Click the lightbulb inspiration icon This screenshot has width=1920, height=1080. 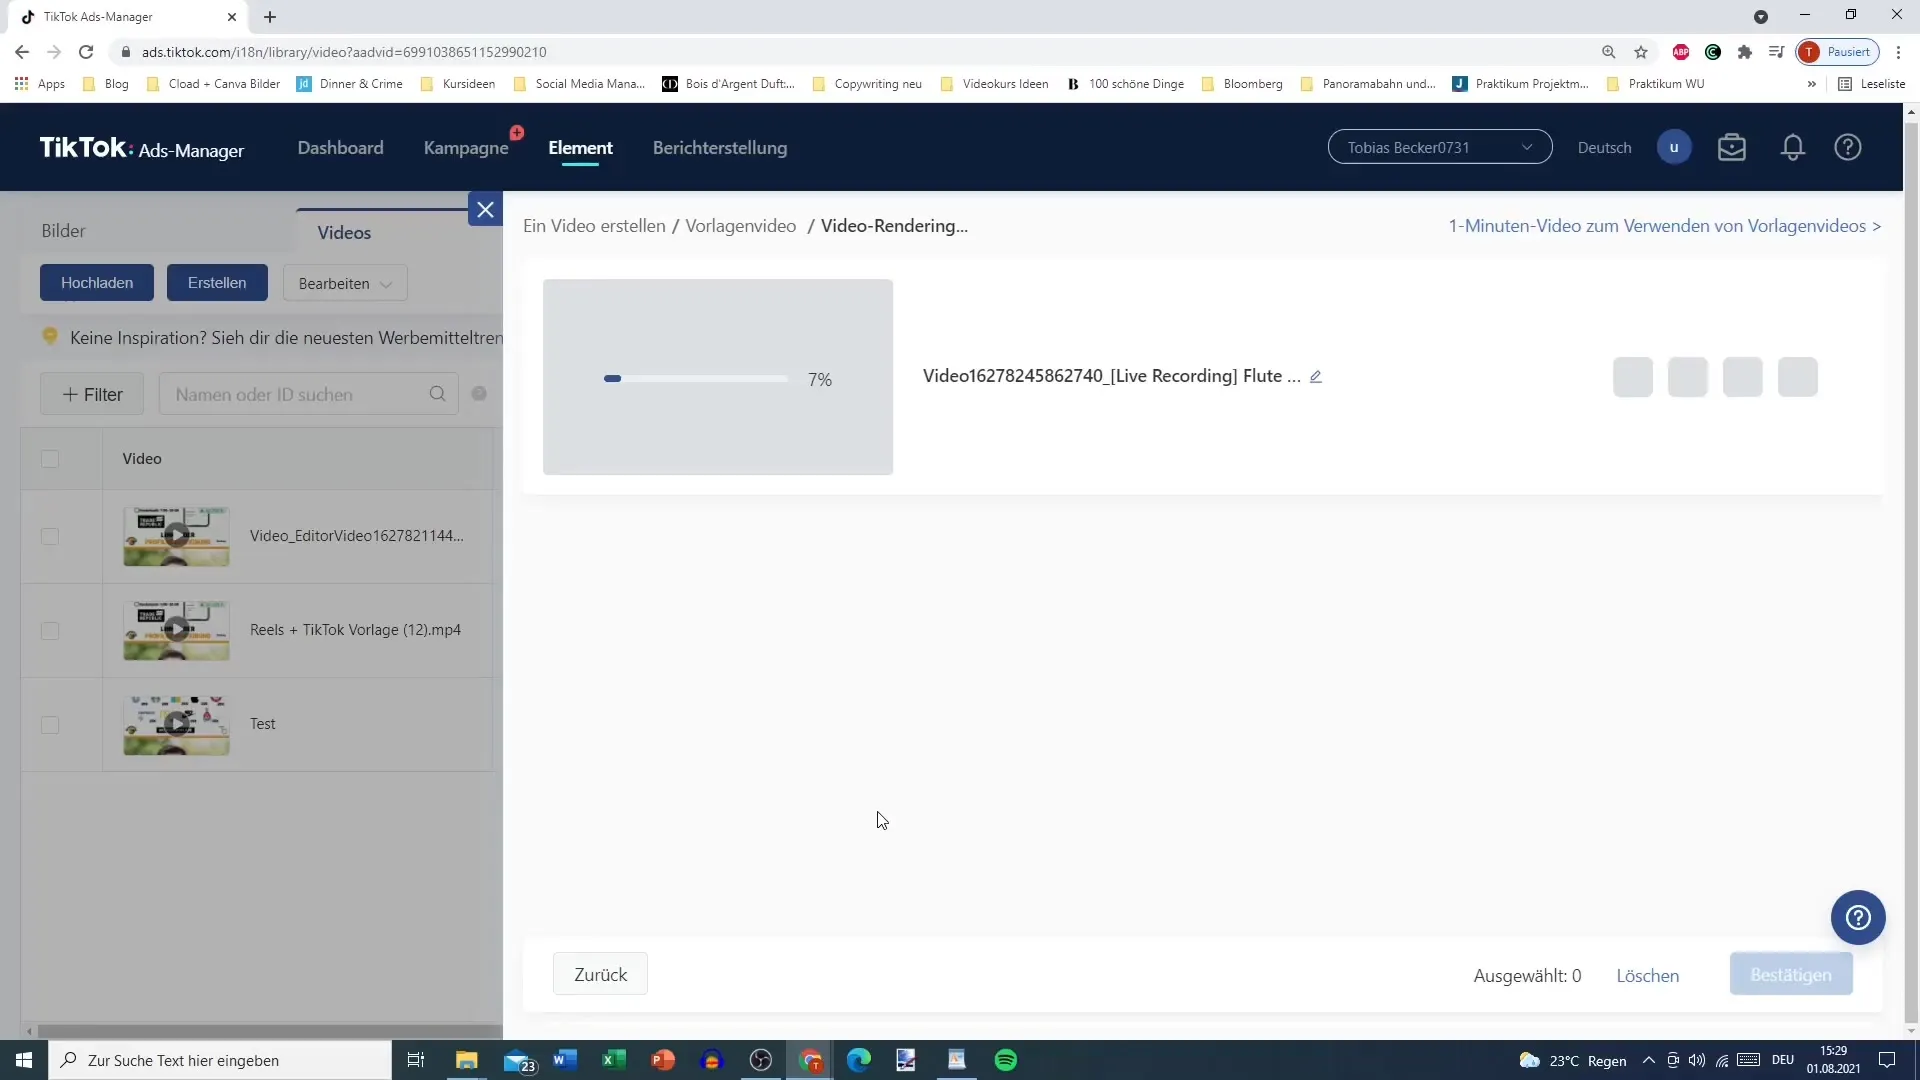tap(50, 337)
